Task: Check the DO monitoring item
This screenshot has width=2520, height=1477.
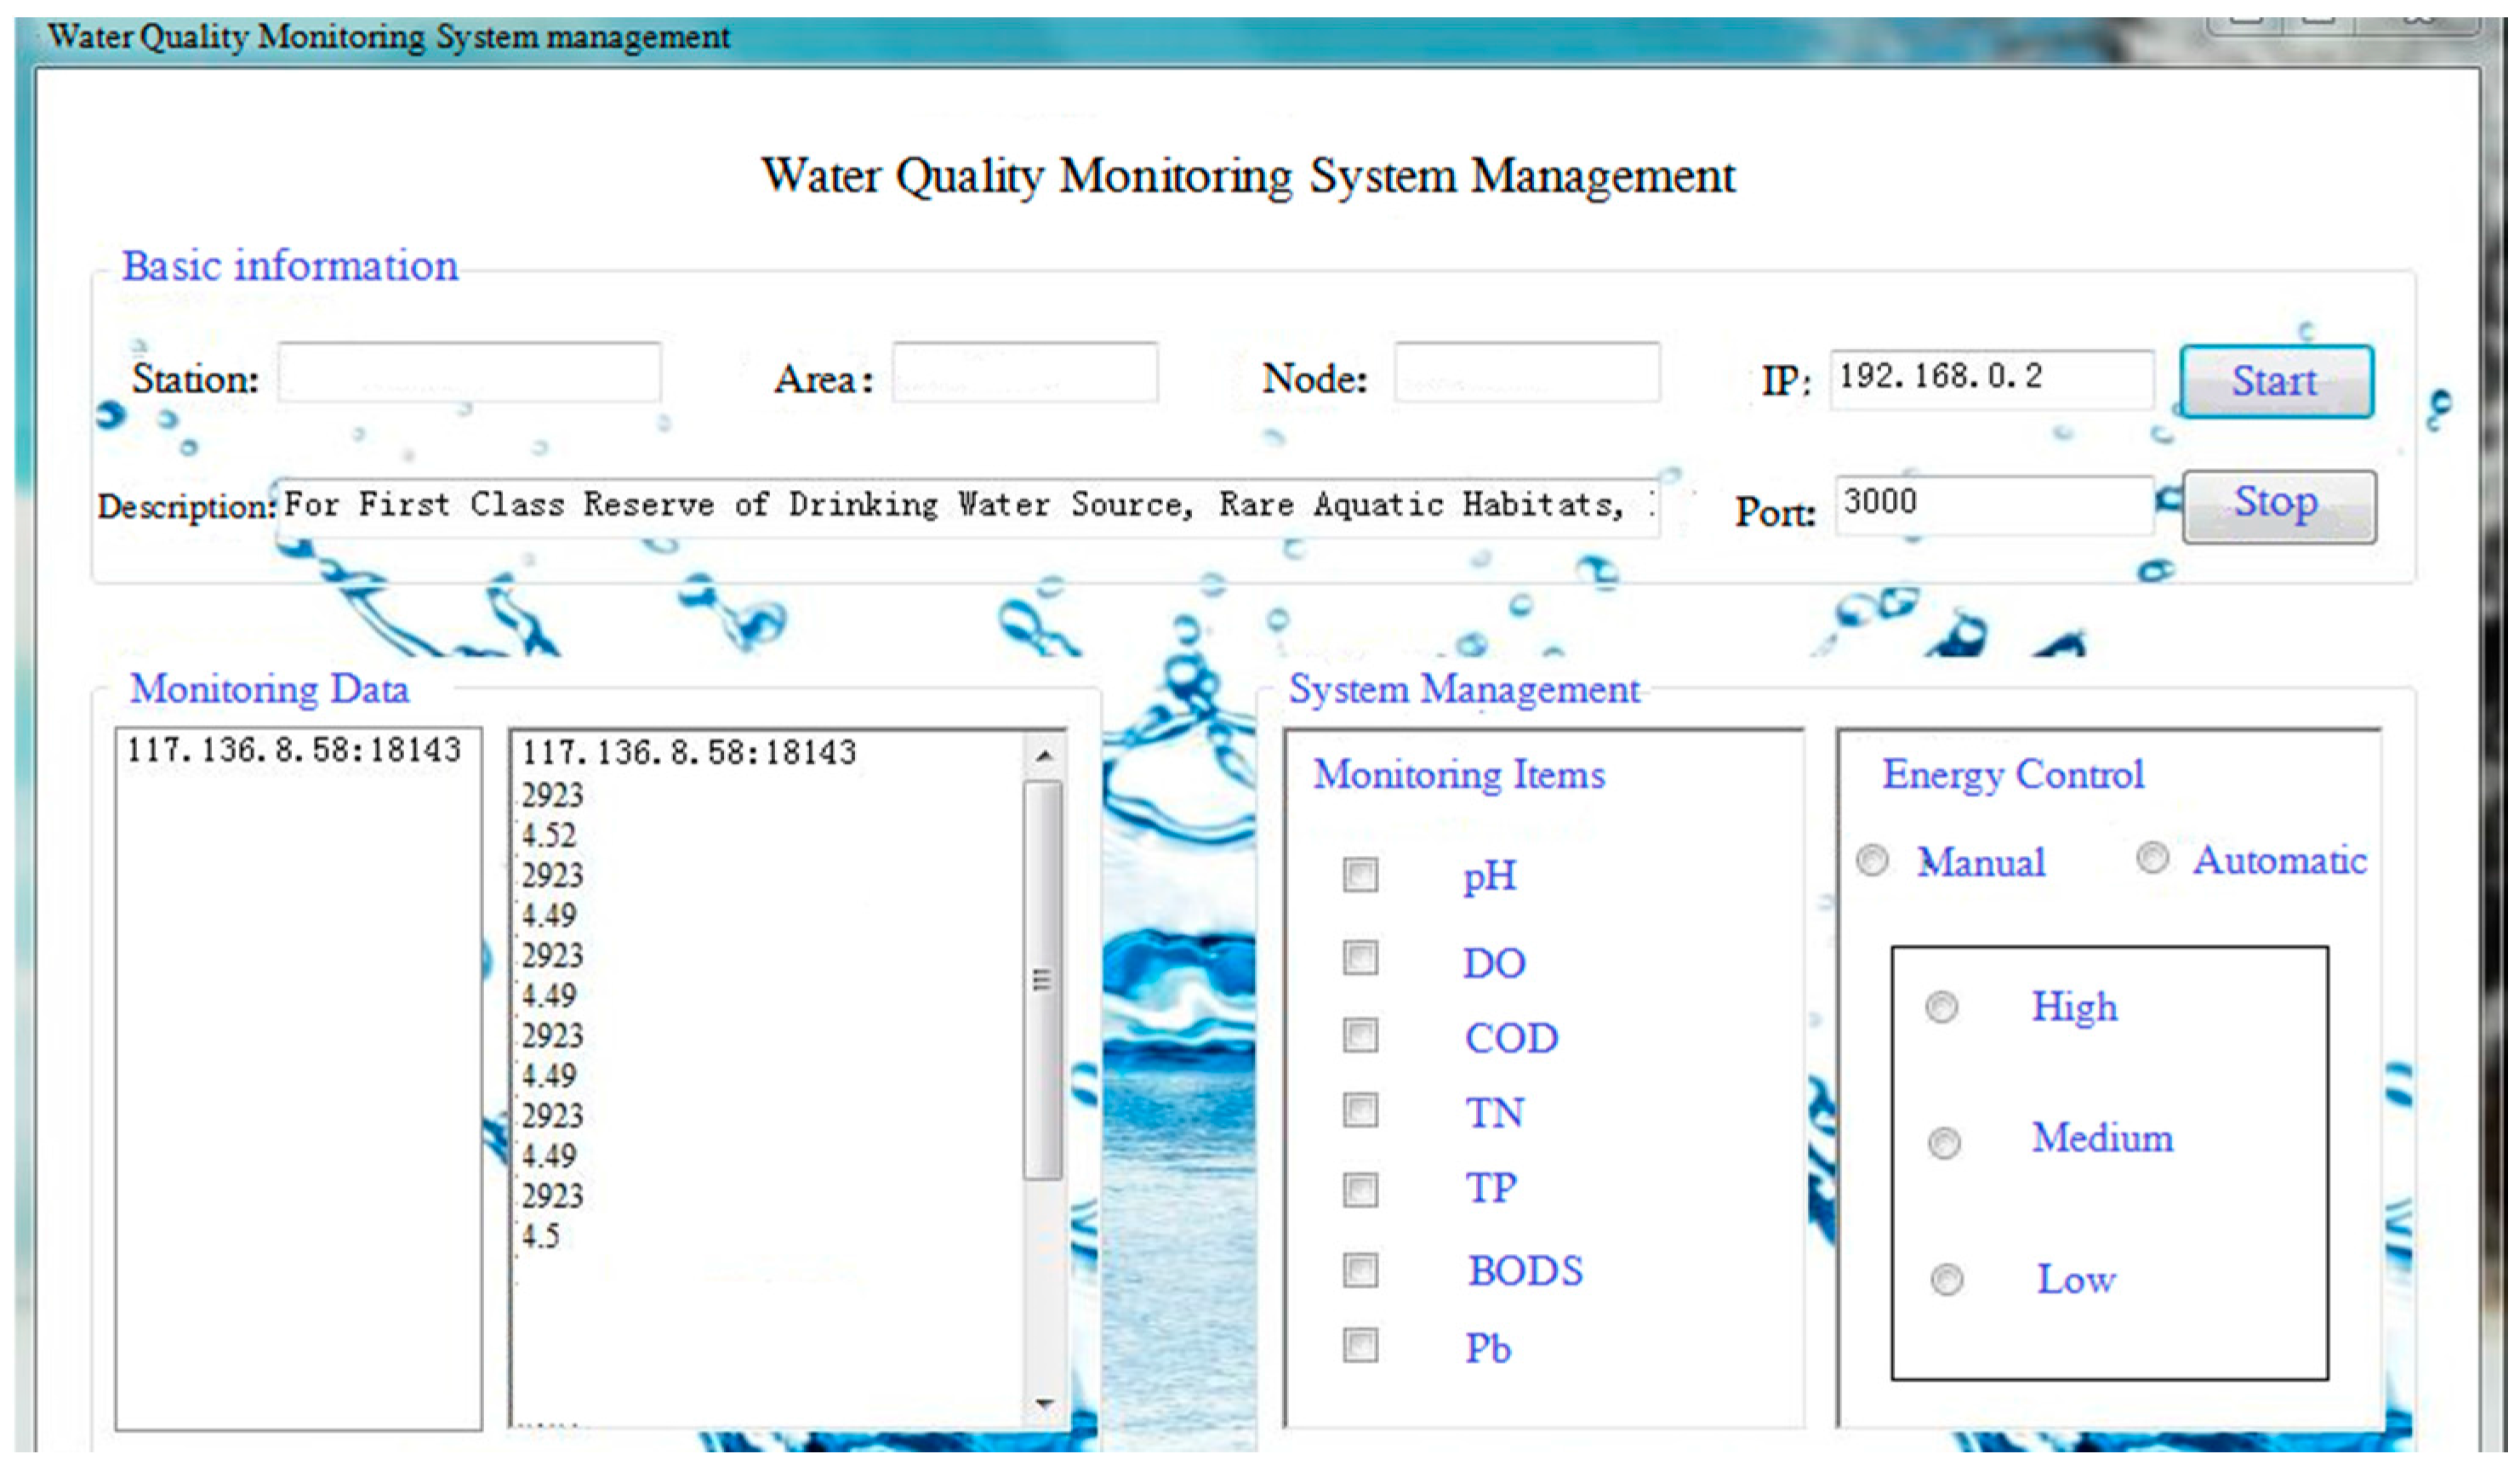Action: click(1360, 958)
